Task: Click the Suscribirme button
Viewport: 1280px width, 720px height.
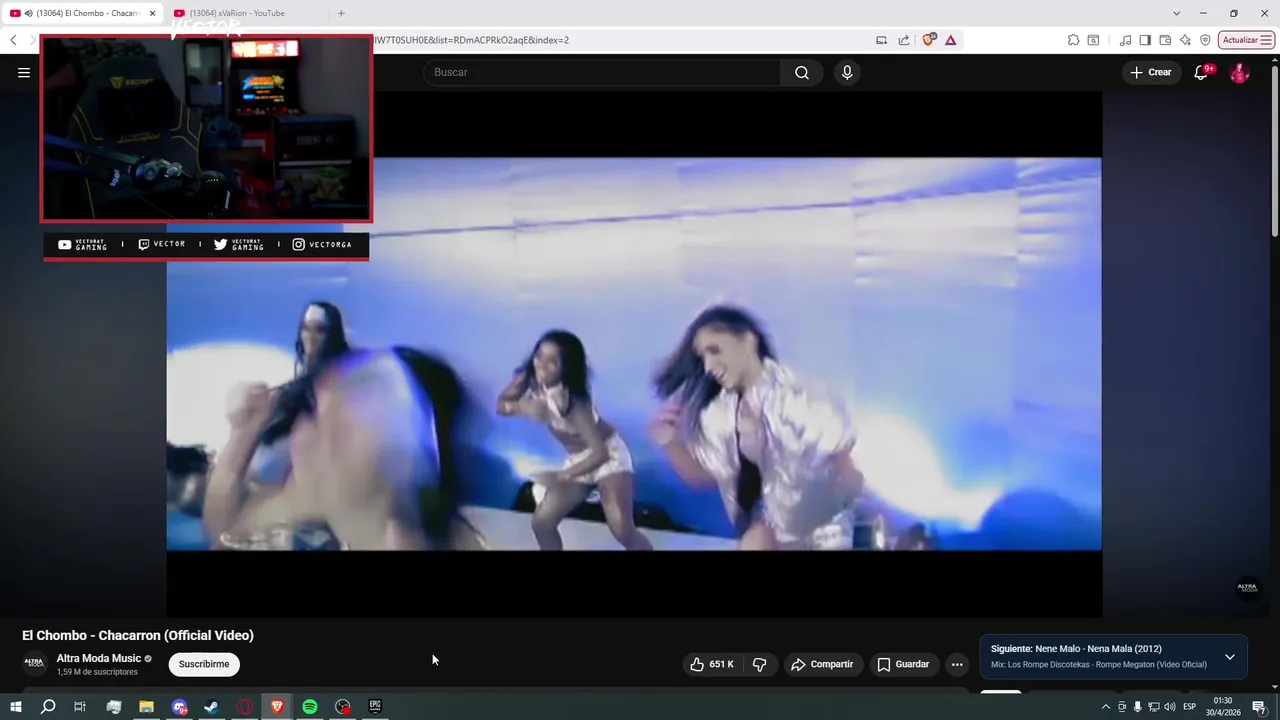Action: click(204, 664)
